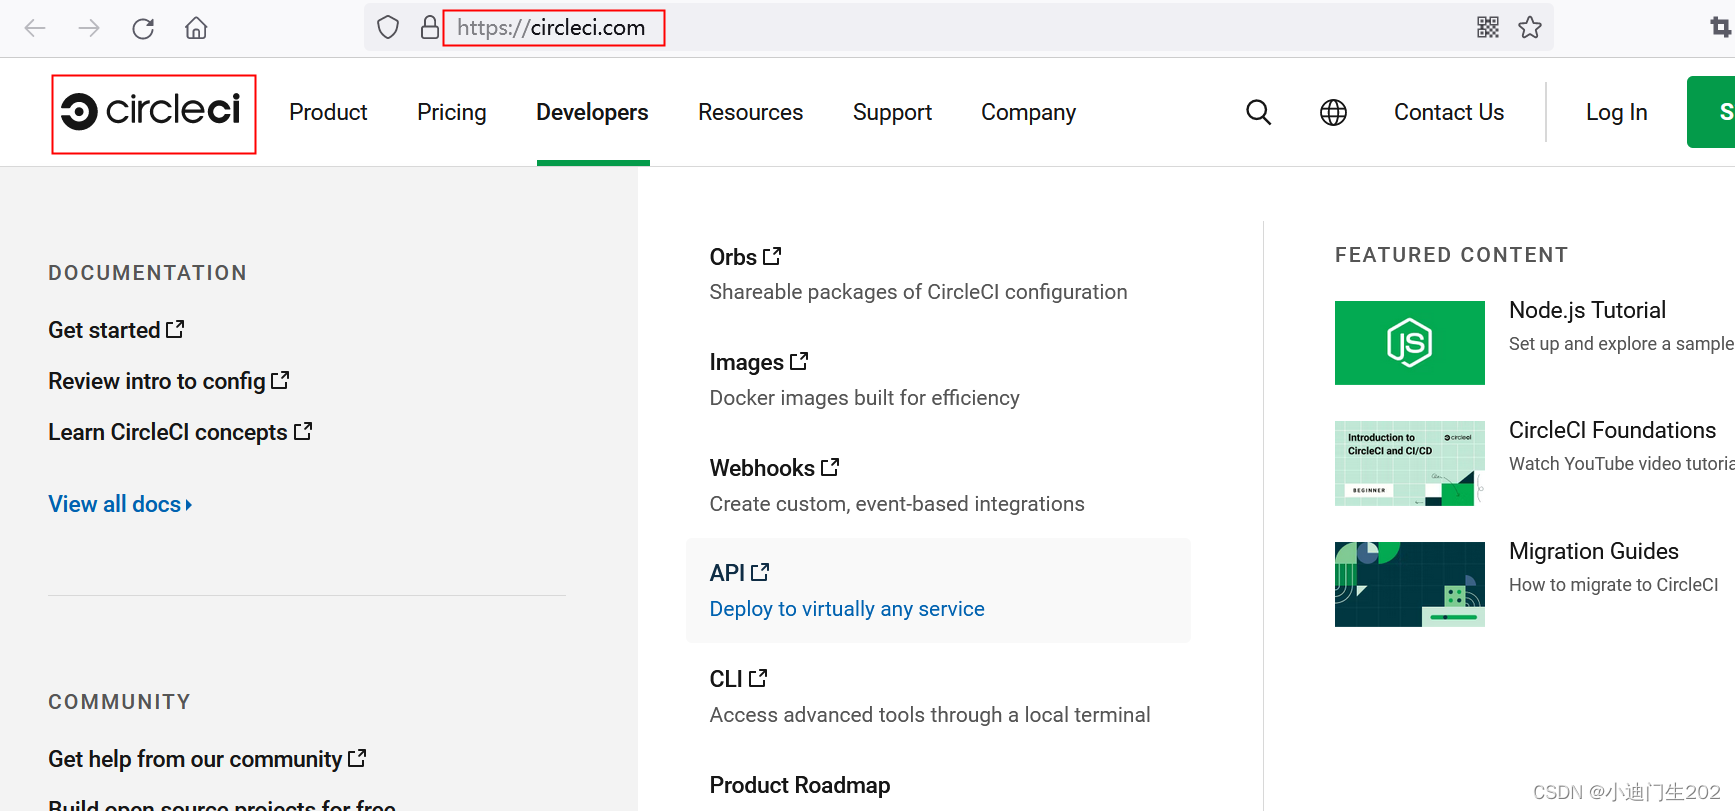Viewport: 1735px width, 811px height.
Task: Click the CircleCI Foundations thumbnail
Action: [1410, 463]
